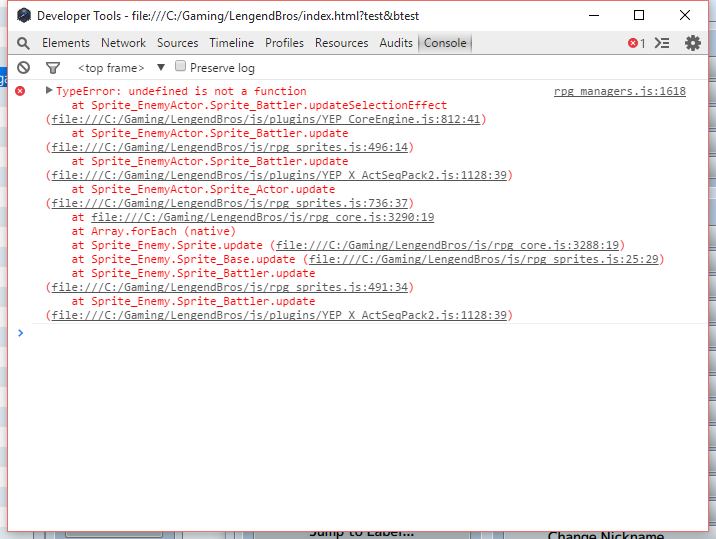Image resolution: width=716 pixels, height=539 pixels.
Task: Open the console filter funnel icon
Action: tap(53, 68)
